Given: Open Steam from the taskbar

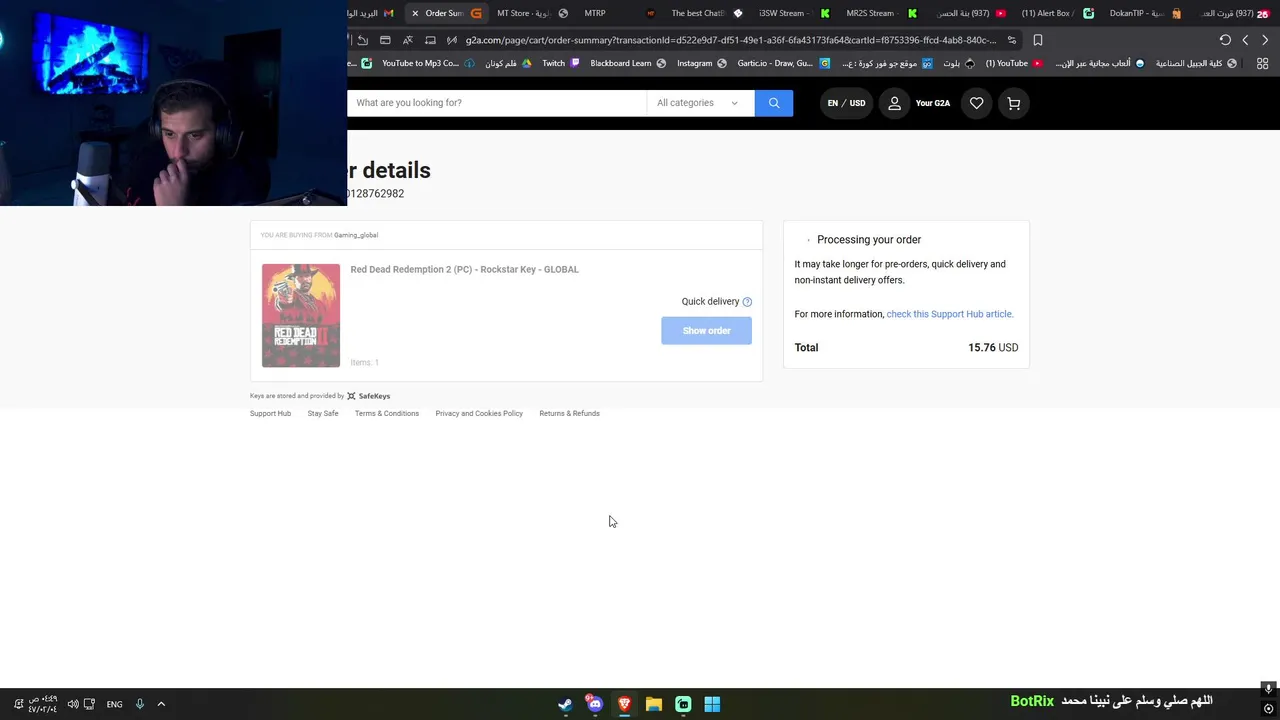Looking at the screenshot, I should pyautogui.click(x=565, y=704).
